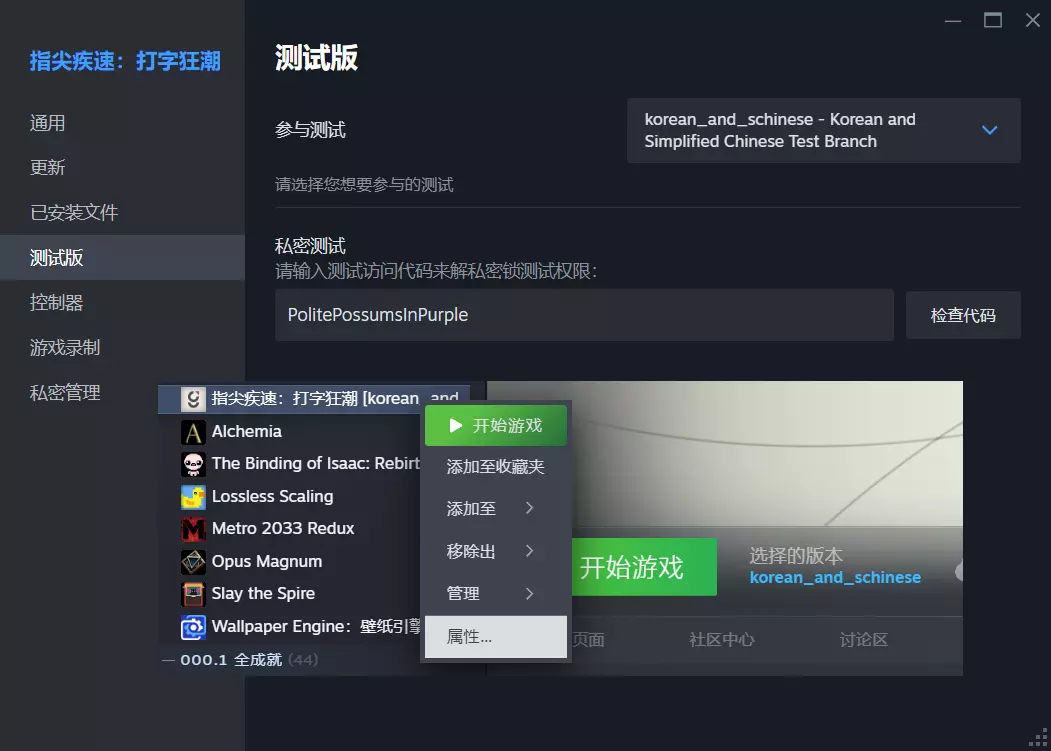Click the 检查代码 button
This screenshot has height=751, width=1051.
tap(963, 315)
